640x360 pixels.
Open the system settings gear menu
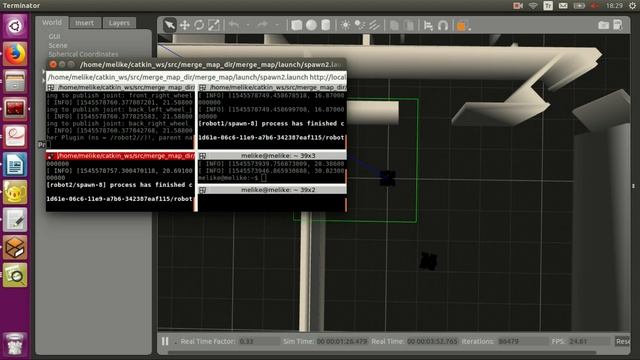633,6
